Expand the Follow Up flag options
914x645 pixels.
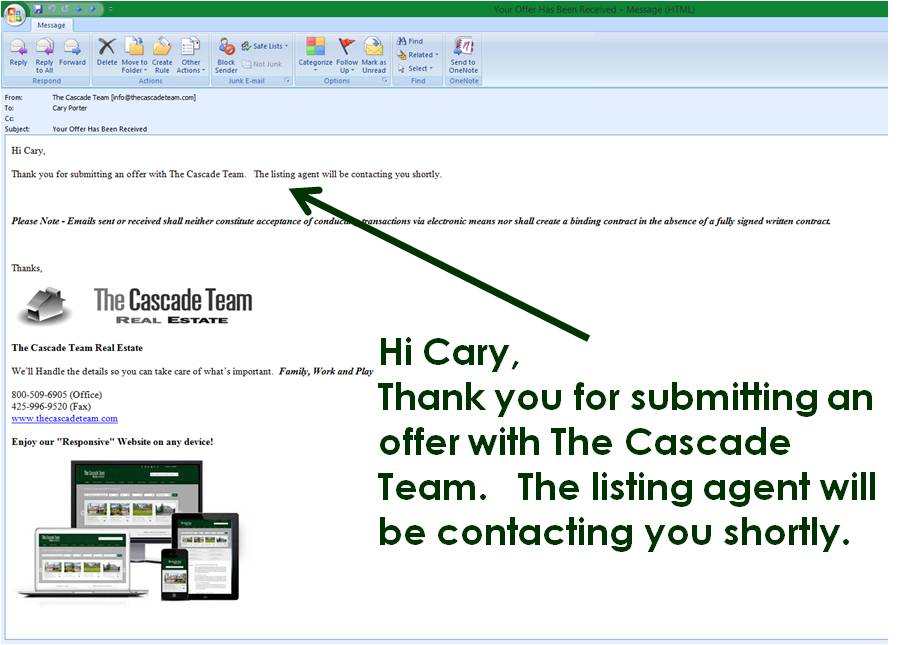[x=346, y=53]
